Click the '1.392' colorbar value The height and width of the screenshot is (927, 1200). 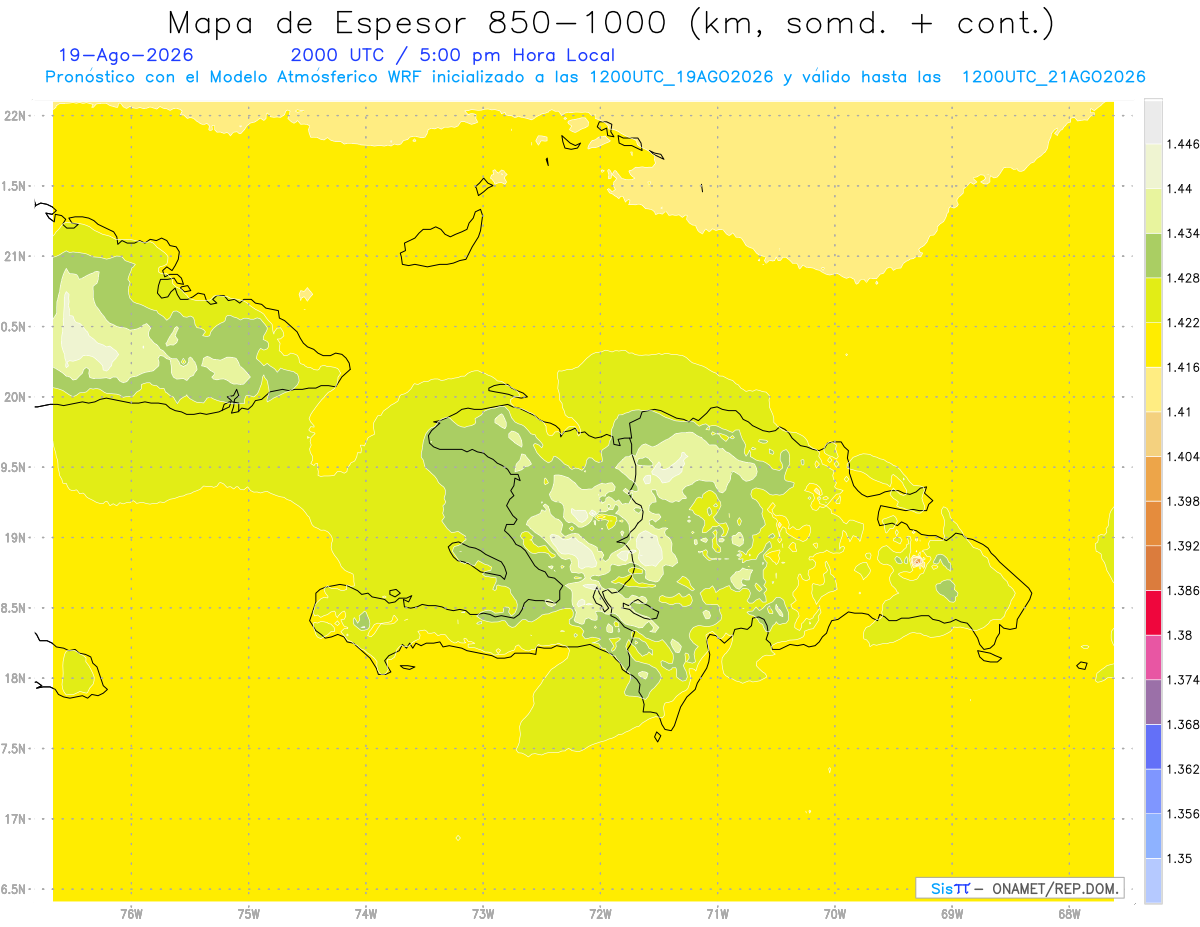(x=1182, y=545)
